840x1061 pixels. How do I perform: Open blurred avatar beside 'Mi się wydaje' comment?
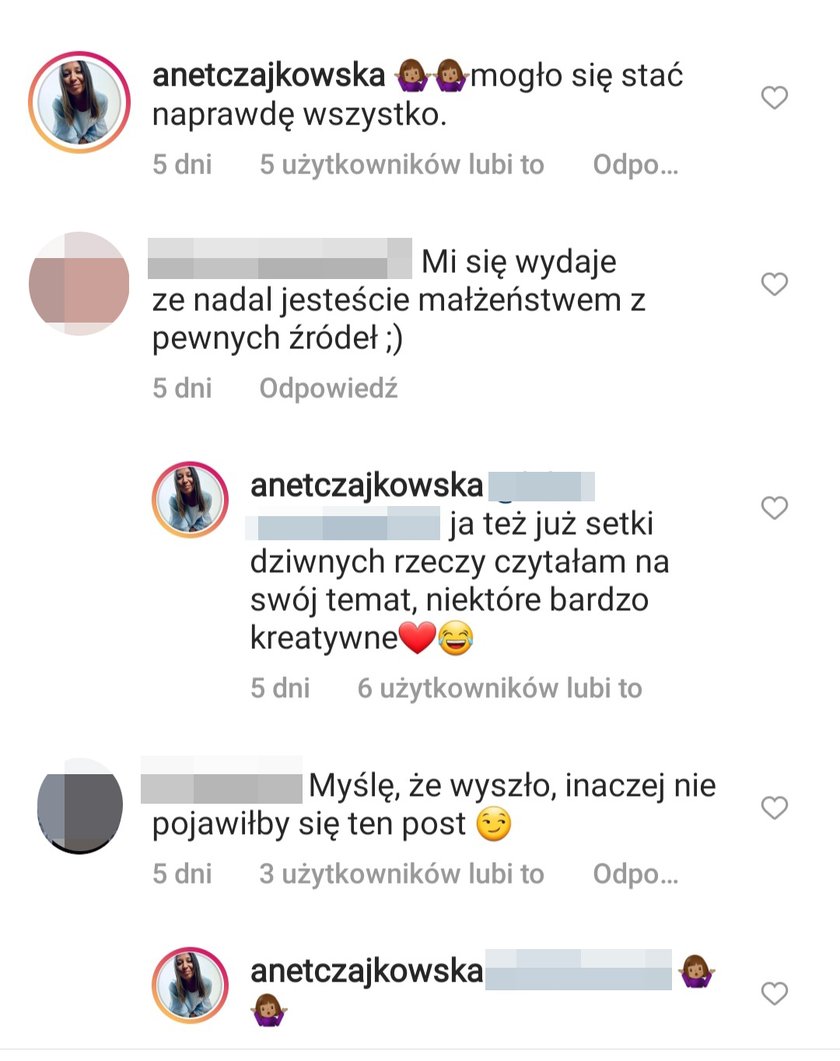pyautogui.click(x=79, y=284)
